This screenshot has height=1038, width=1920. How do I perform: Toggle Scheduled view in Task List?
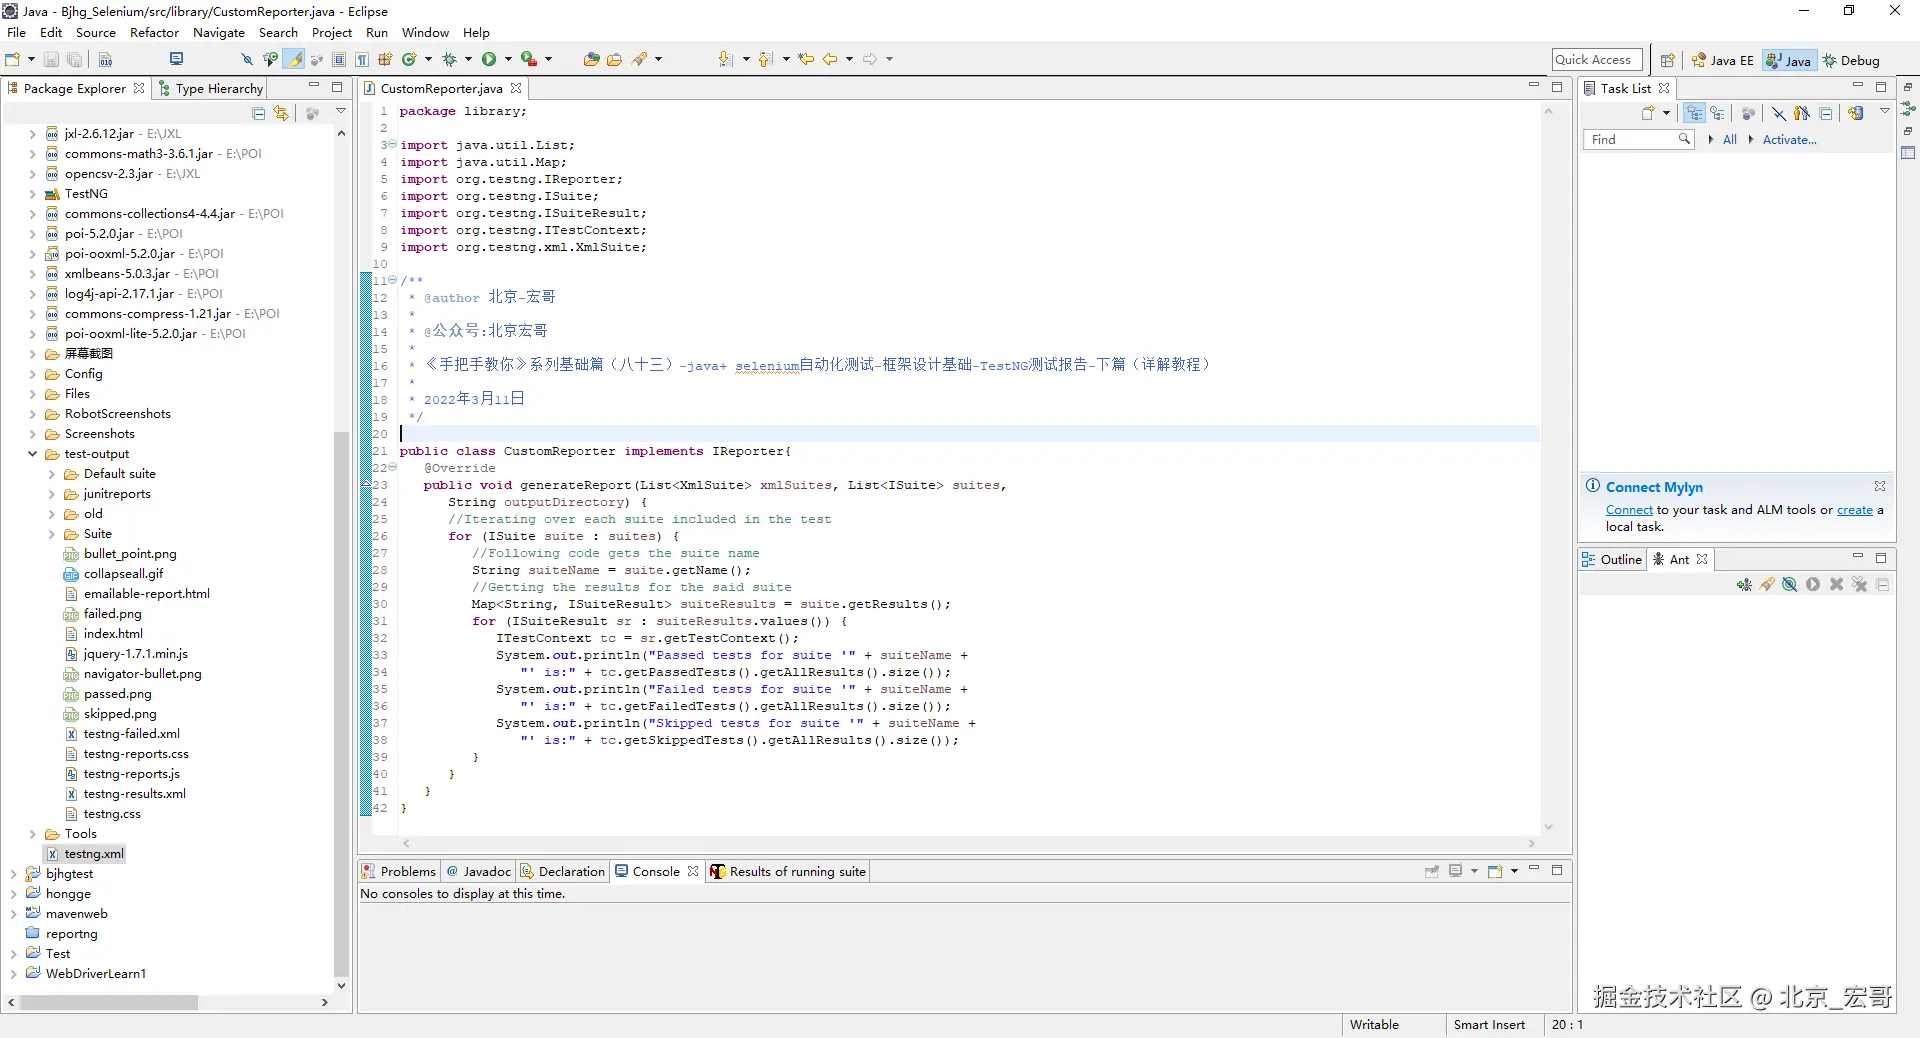point(1717,113)
